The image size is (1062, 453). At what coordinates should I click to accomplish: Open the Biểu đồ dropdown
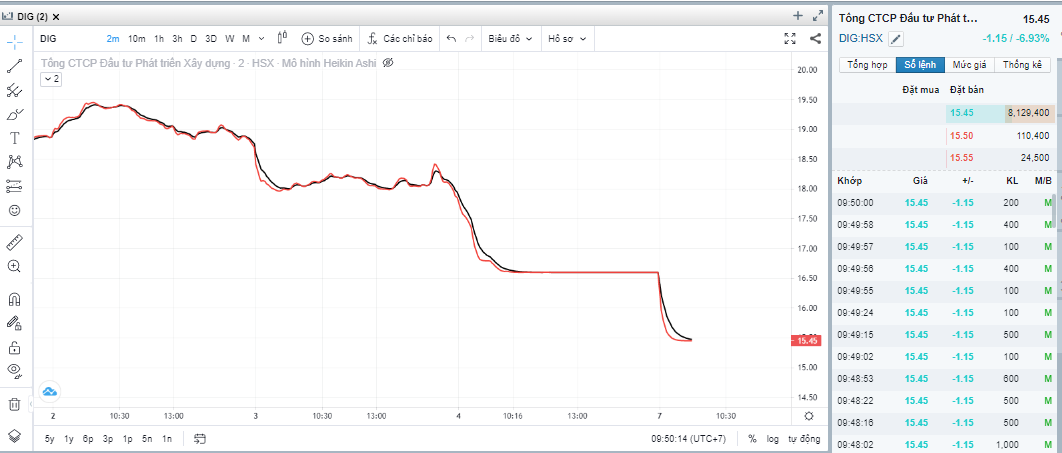pyautogui.click(x=511, y=39)
